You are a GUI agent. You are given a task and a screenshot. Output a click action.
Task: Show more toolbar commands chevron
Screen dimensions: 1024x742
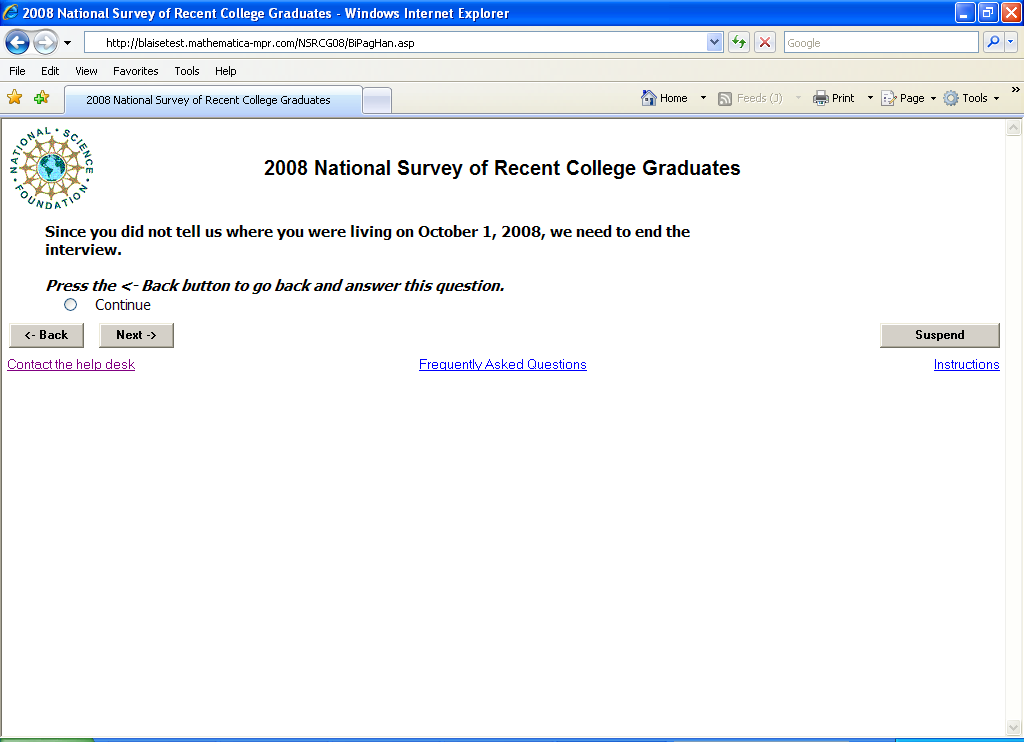(1016, 89)
